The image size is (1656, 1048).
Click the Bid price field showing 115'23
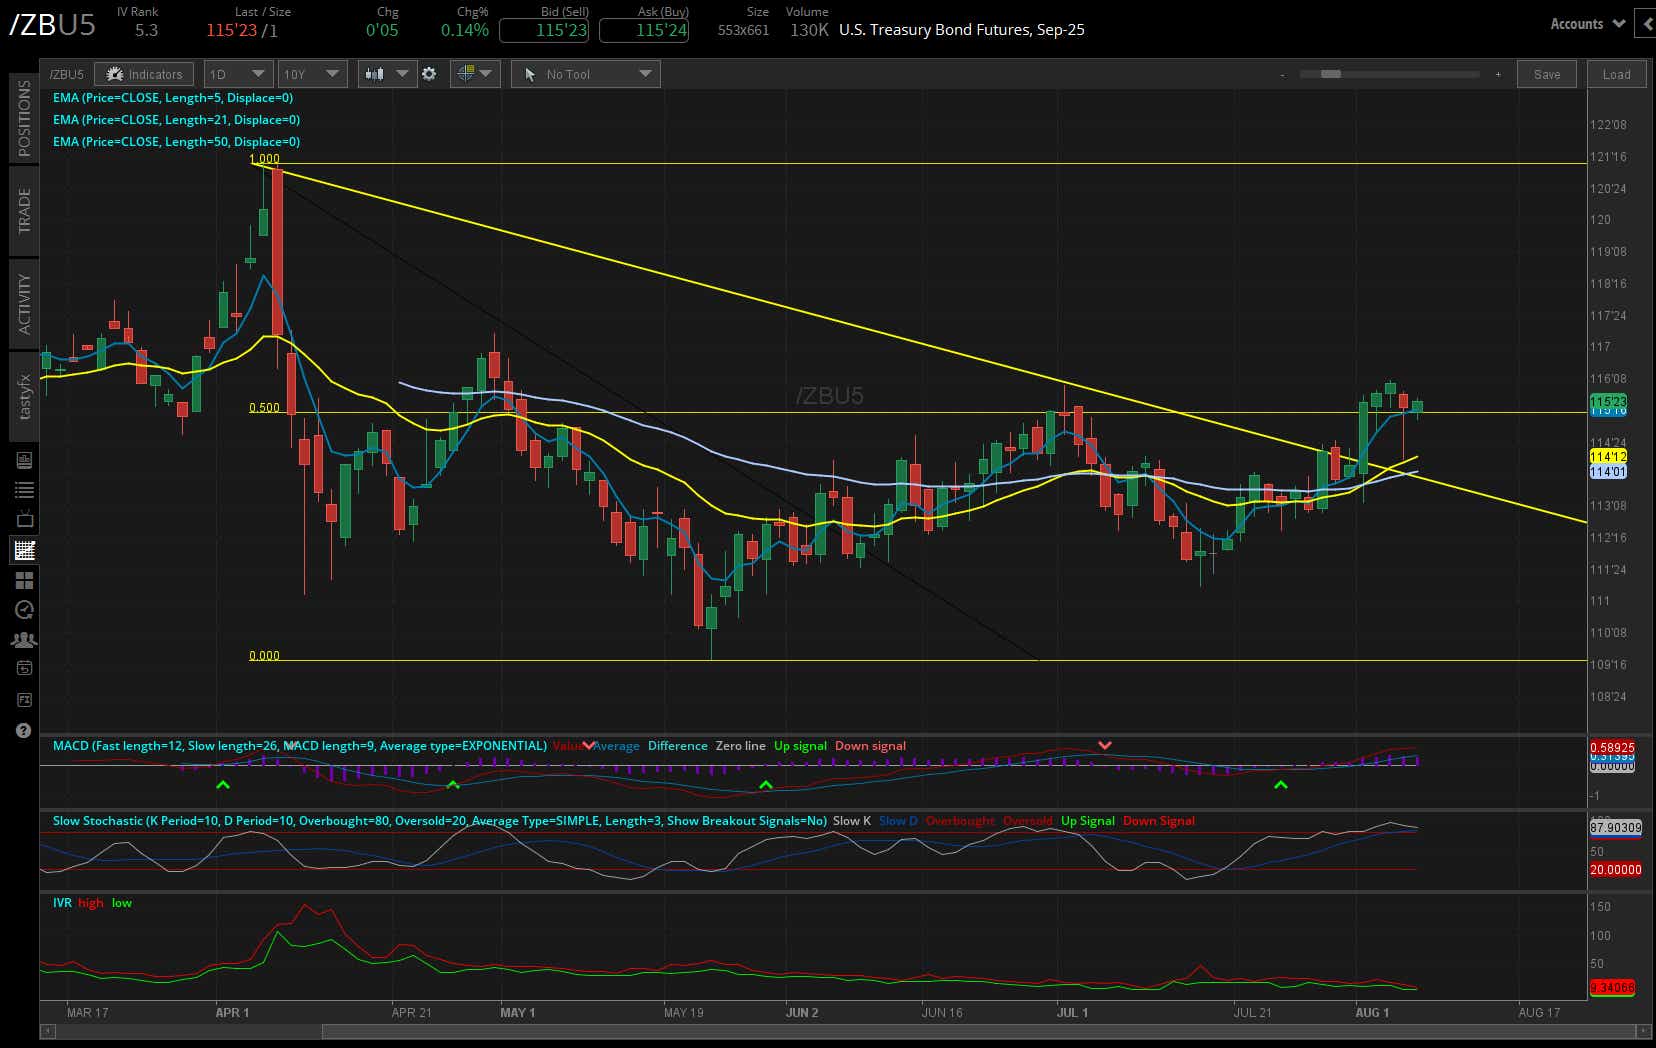pos(545,31)
